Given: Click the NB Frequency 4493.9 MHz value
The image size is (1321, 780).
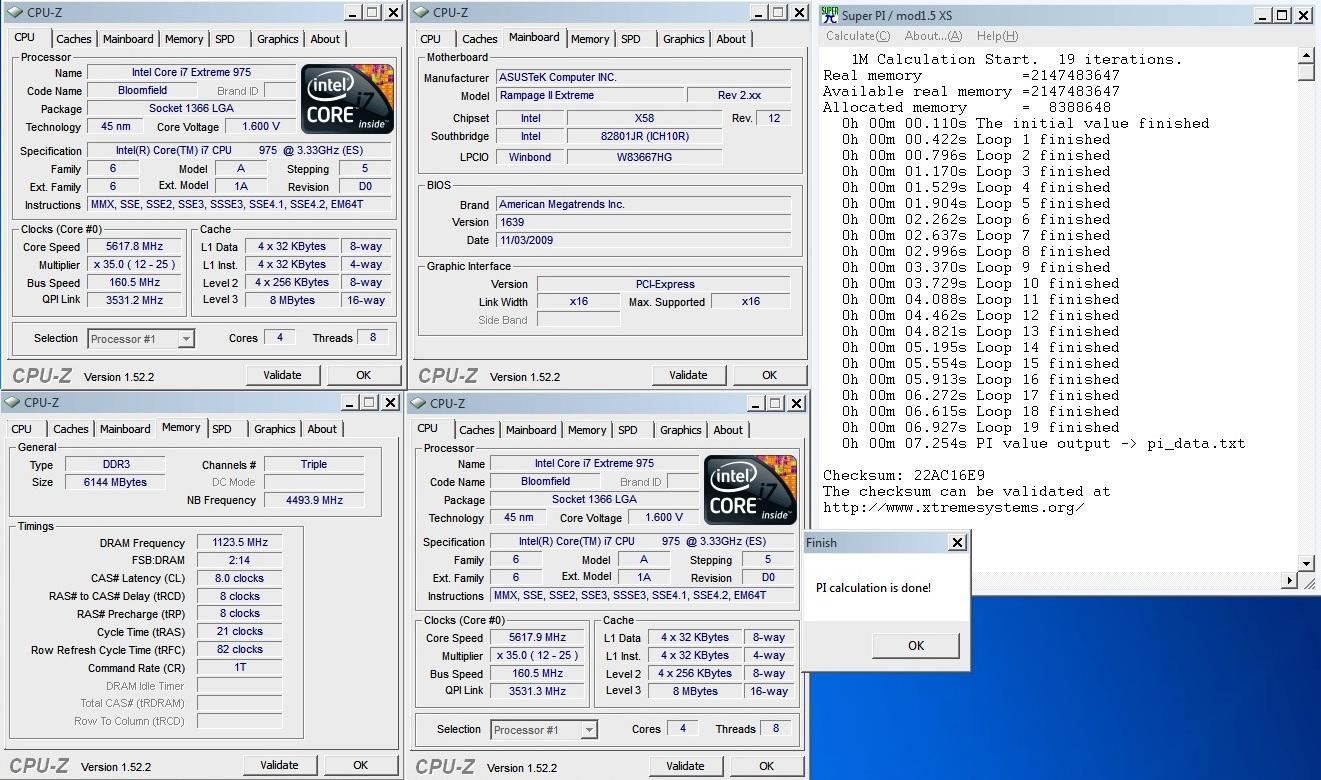Looking at the screenshot, I should (x=313, y=500).
